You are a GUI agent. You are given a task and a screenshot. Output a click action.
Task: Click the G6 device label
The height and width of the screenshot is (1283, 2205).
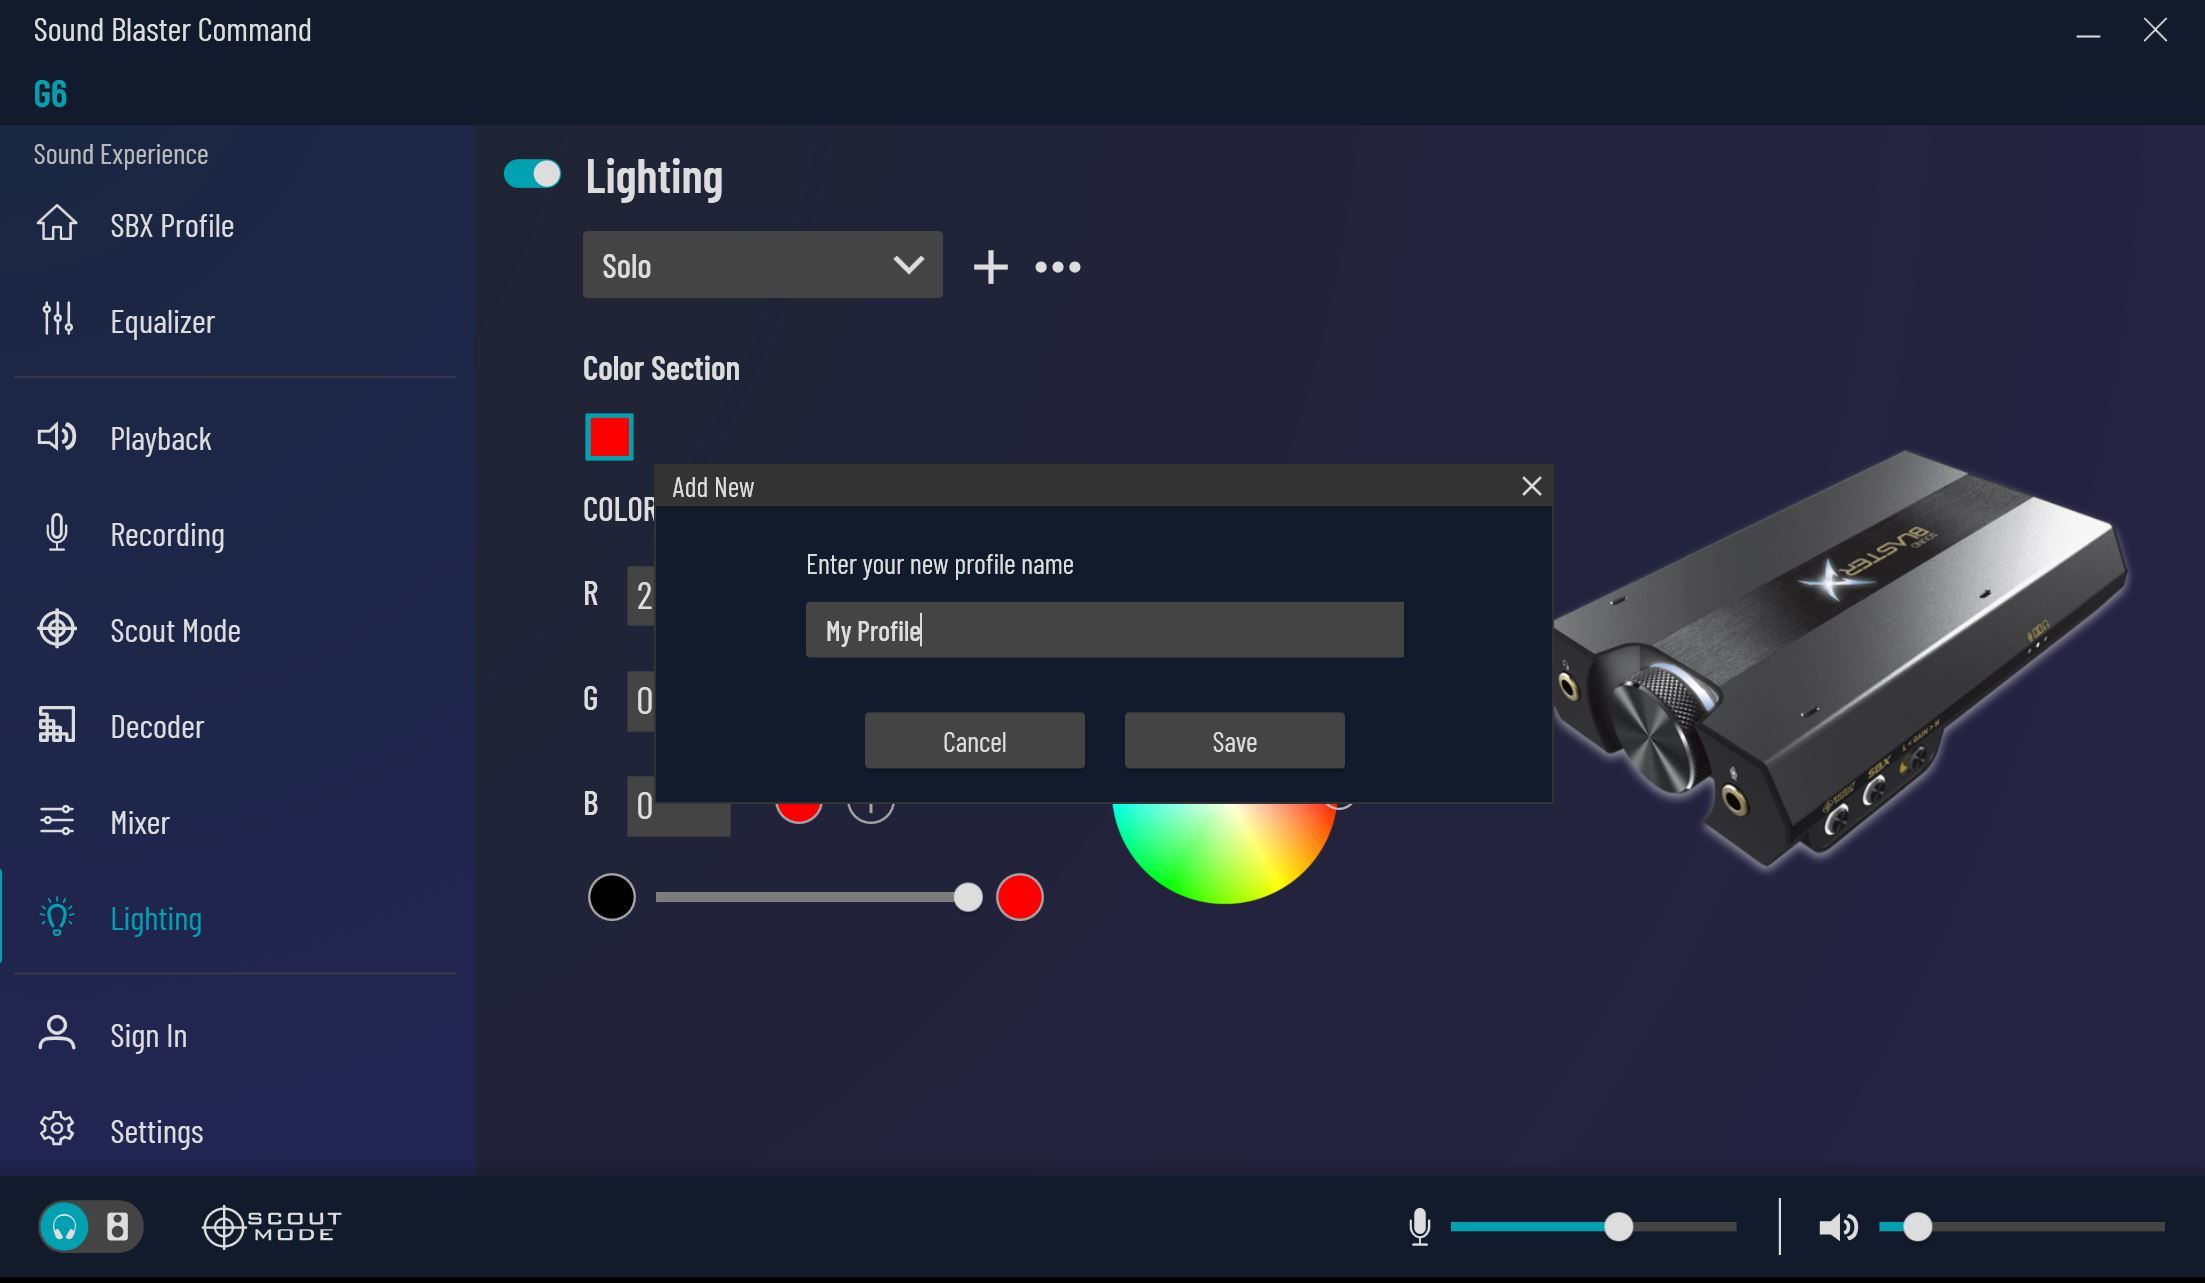(50, 94)
